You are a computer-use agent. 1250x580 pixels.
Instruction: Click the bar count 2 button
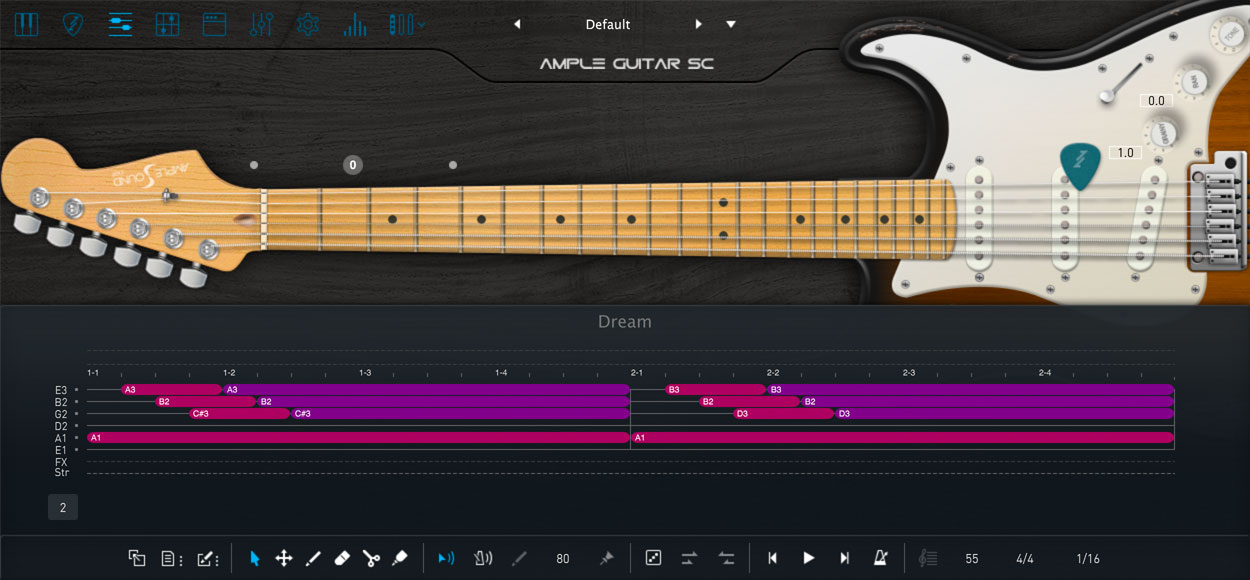[x=62, y=508]
